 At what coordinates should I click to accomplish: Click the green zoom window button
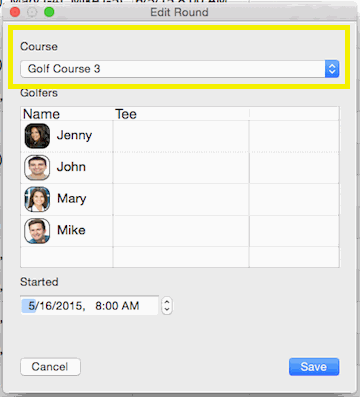coord(49,12)
